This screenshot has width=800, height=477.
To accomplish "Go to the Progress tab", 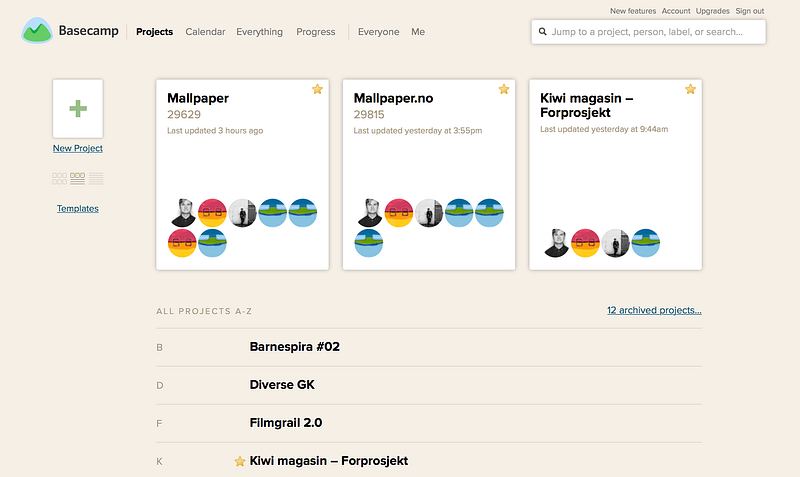I will [316, 32].
